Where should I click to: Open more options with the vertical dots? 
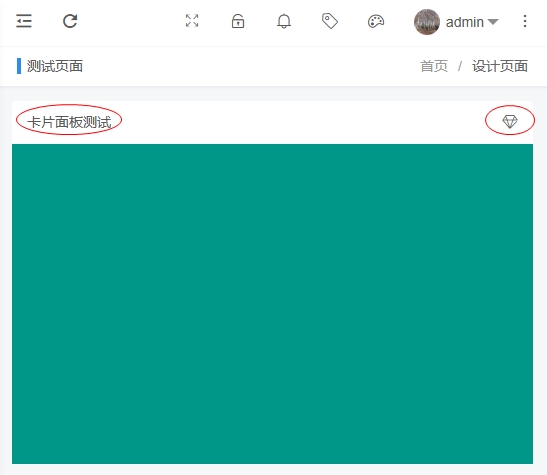(x=525, y=21)
